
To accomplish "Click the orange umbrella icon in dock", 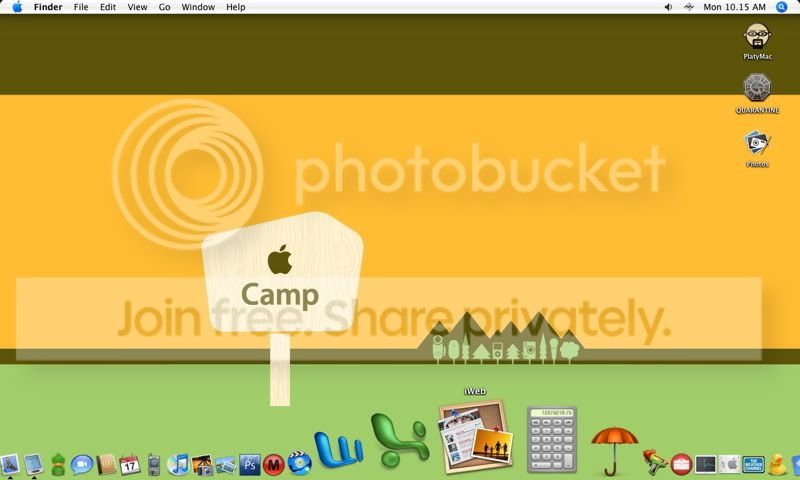I will point(614,451).
